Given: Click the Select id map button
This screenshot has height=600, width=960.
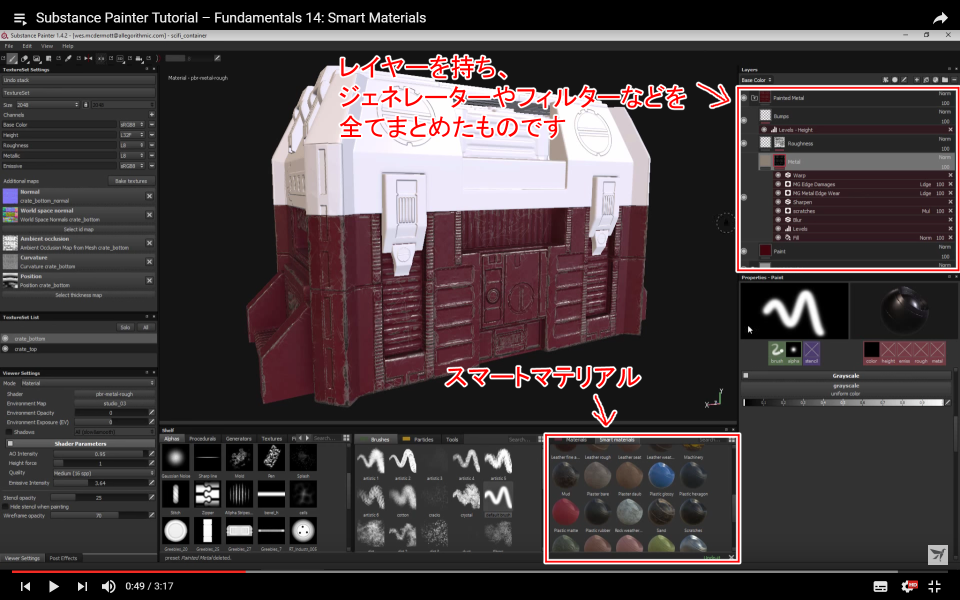Looking at the screenshot, I should click(78, 229).
